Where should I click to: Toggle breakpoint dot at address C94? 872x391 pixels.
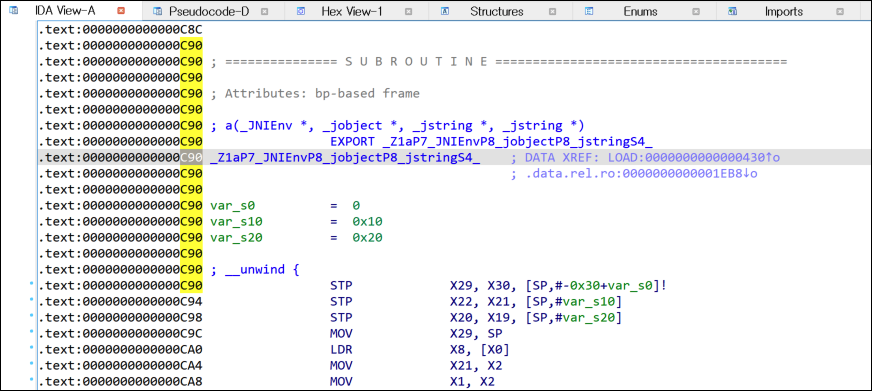(x=32, y=301)
